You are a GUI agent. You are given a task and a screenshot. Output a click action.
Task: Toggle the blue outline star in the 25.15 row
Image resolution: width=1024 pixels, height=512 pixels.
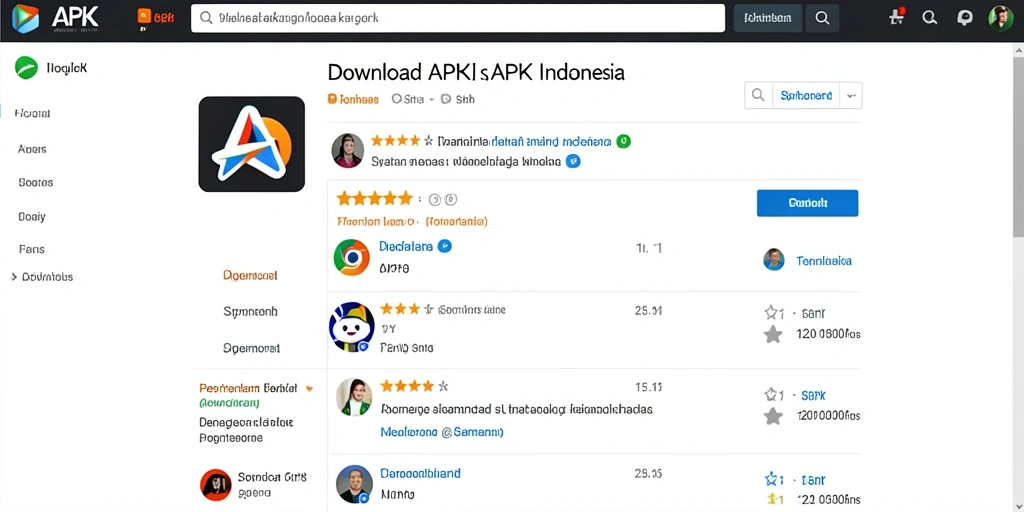point(773,479)
